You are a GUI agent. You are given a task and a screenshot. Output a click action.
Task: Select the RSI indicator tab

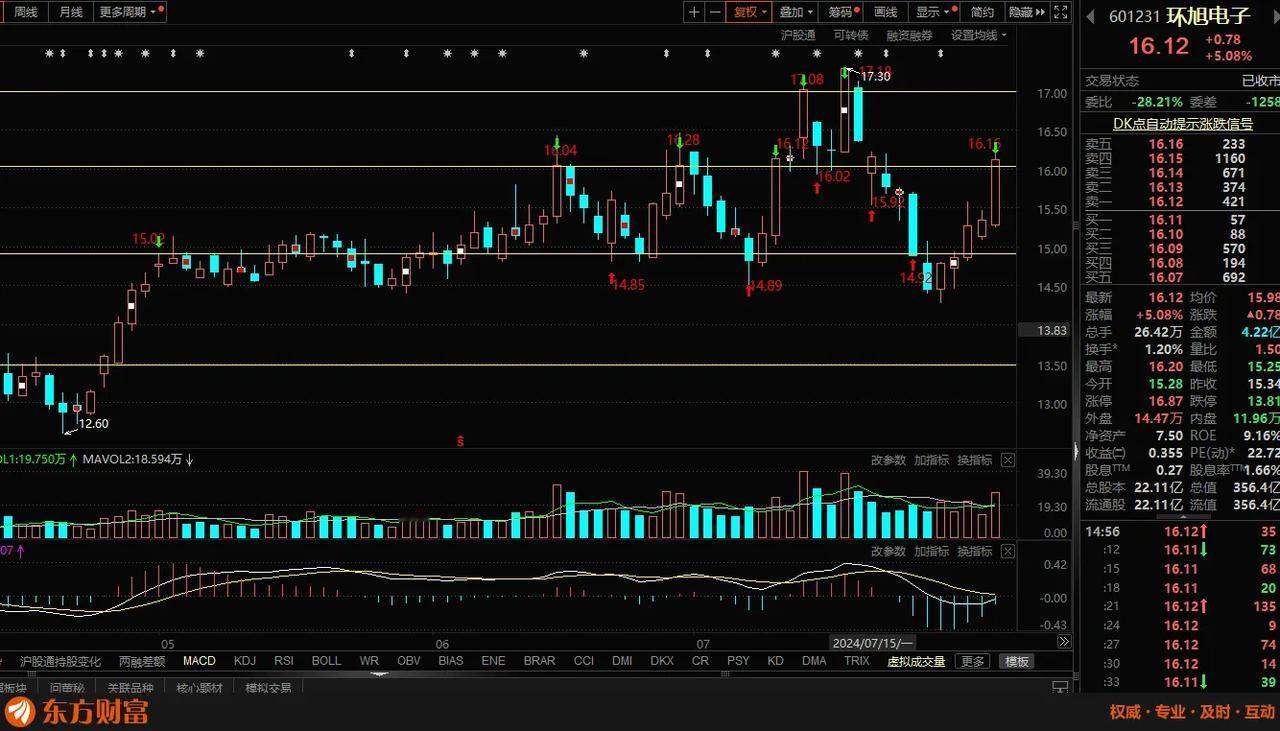tap(284, 661)
